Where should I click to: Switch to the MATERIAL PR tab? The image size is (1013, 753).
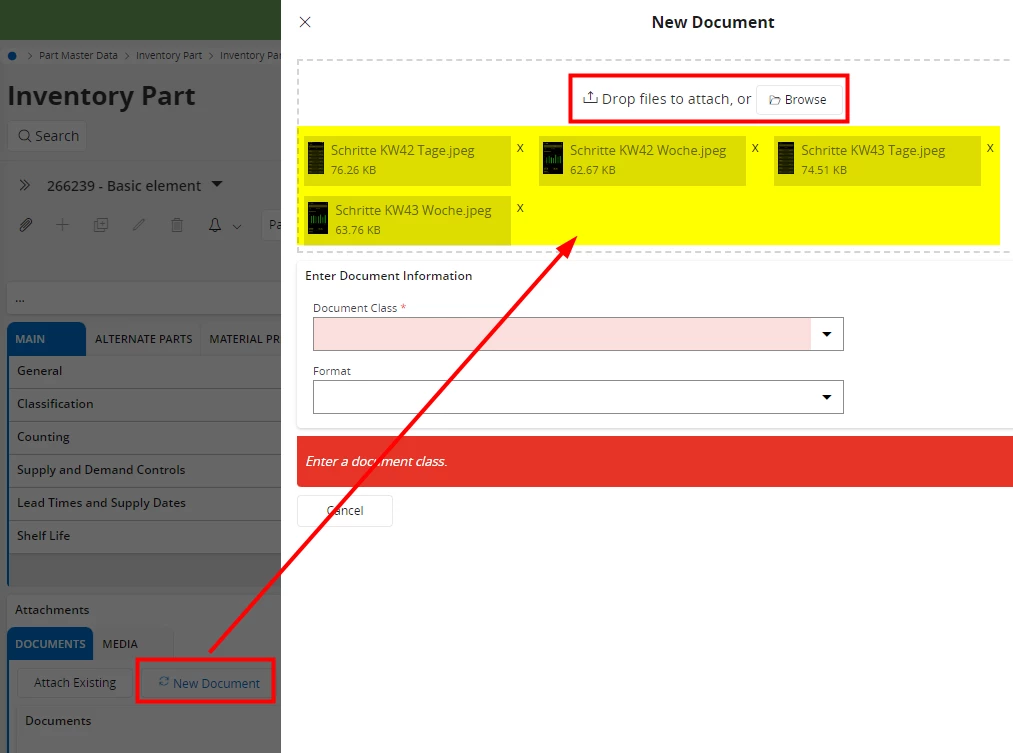pyautogui.click(x=242, y=339)
